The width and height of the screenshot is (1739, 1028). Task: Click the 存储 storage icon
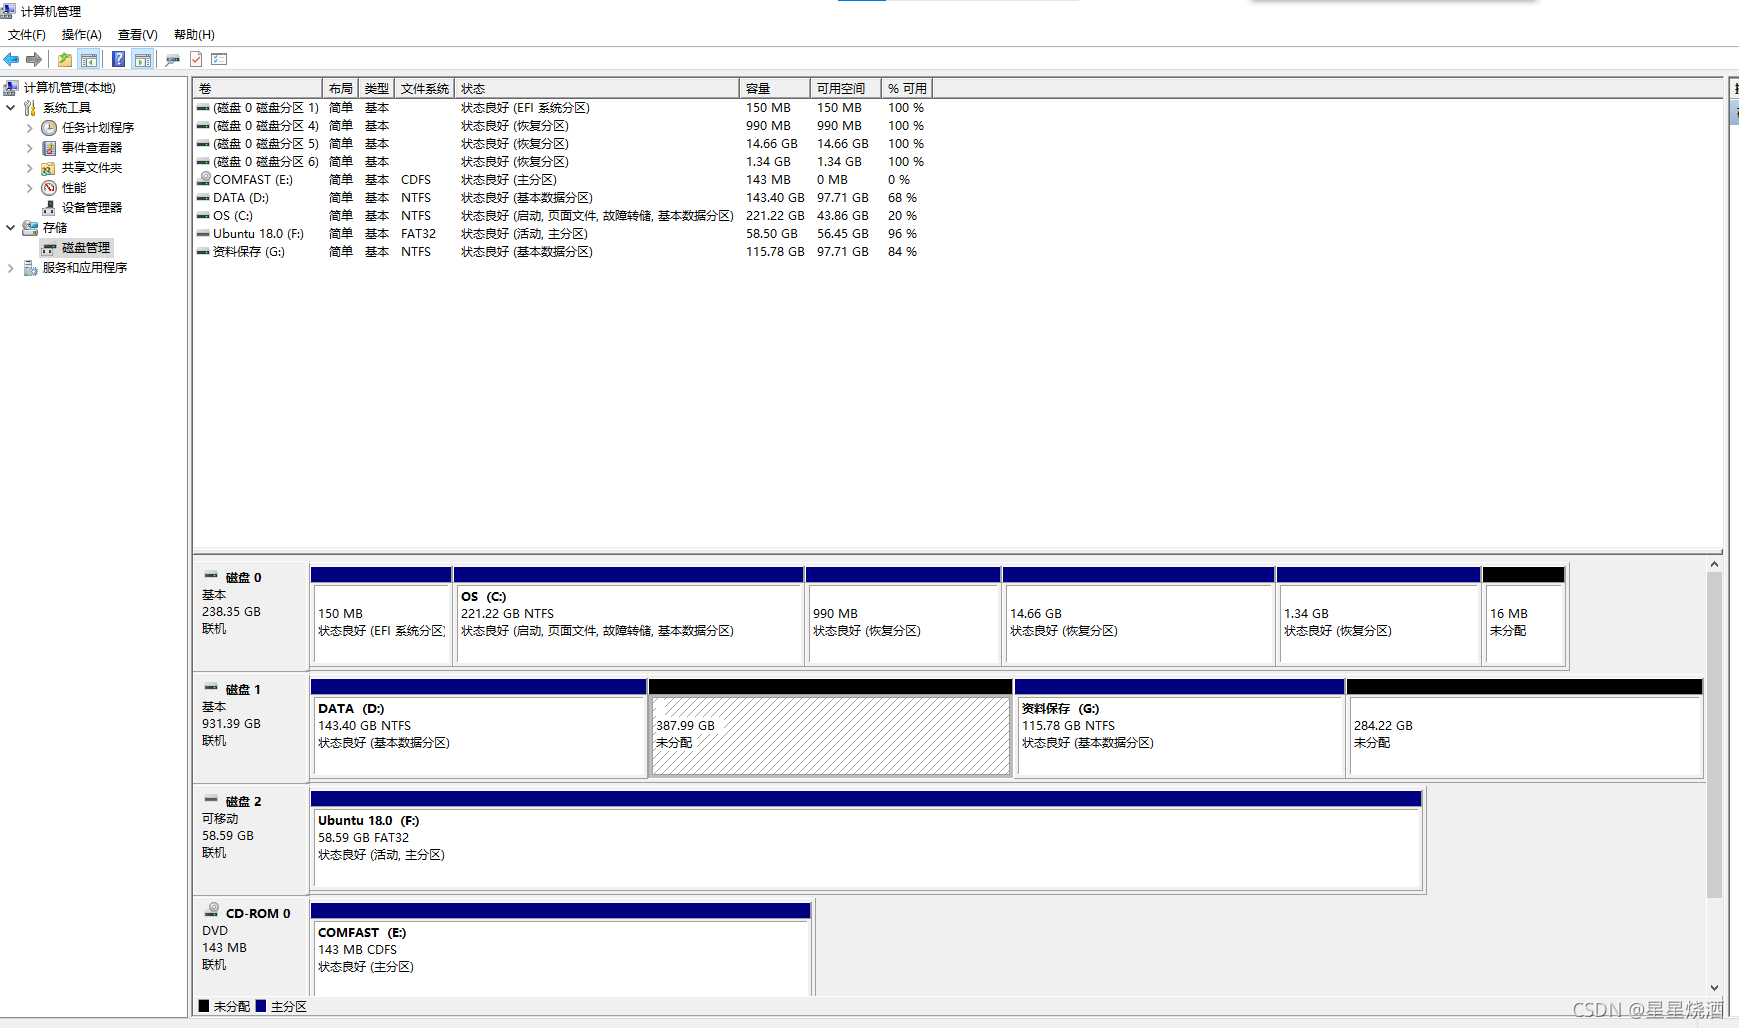[30, 228]
